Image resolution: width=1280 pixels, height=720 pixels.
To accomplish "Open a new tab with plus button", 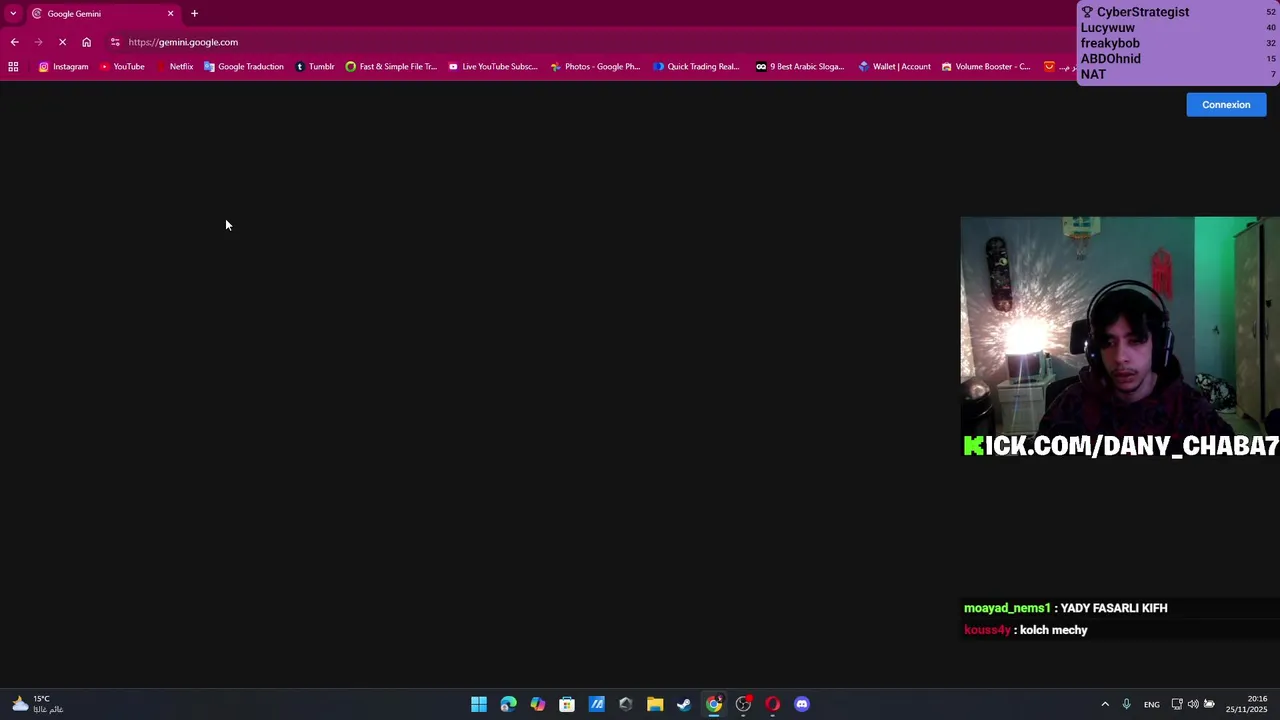I will [x=195, y=14].
